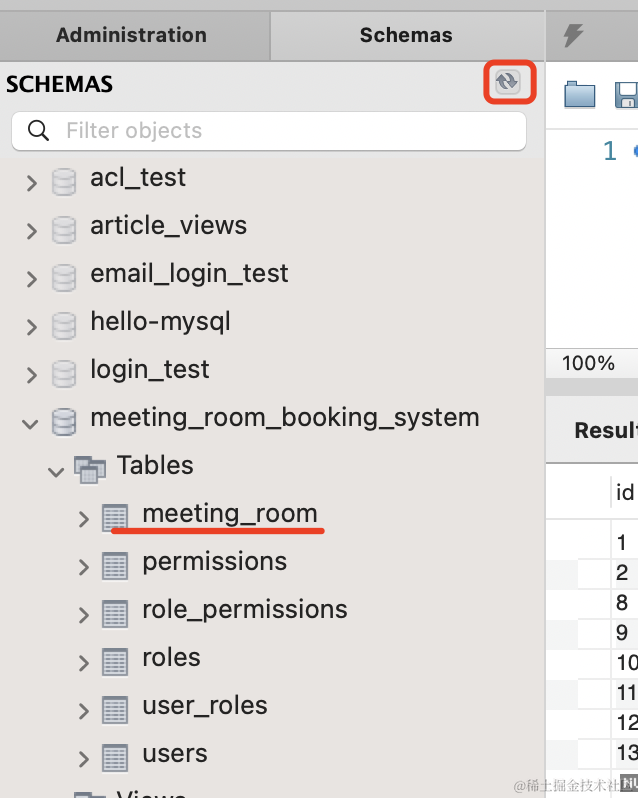Switch to the Administration tab
This screenshot has height=798, width=638.
click(131, 35)
